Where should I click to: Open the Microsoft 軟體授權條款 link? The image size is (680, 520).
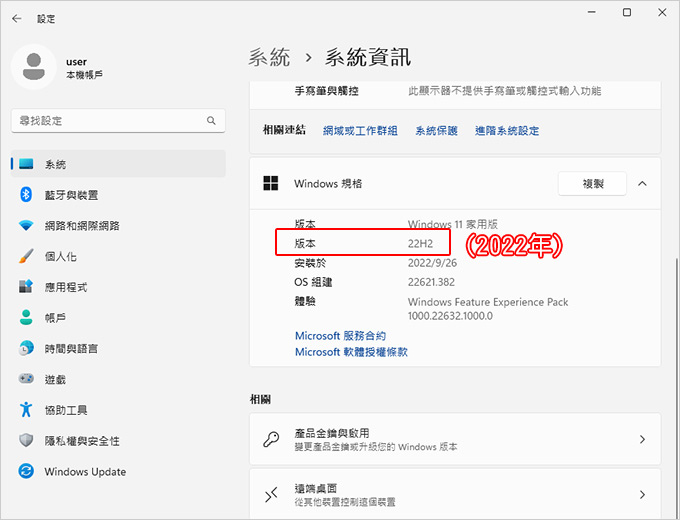[x=351, y=352]
